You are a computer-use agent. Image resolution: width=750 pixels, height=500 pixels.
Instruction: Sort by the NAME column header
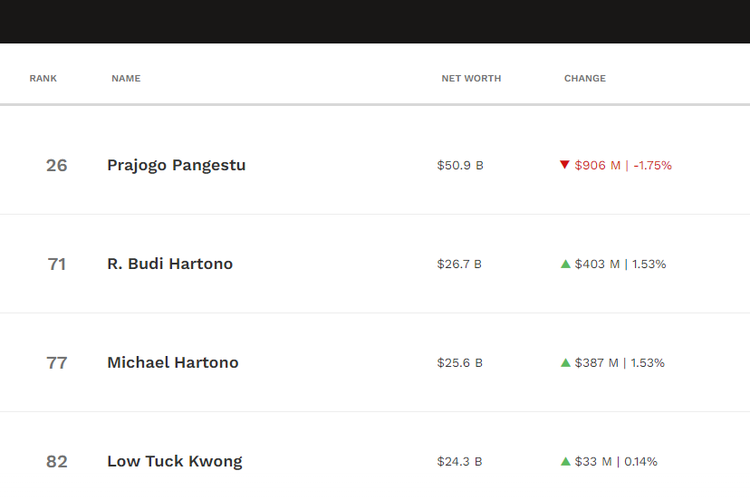pos(126,78)
